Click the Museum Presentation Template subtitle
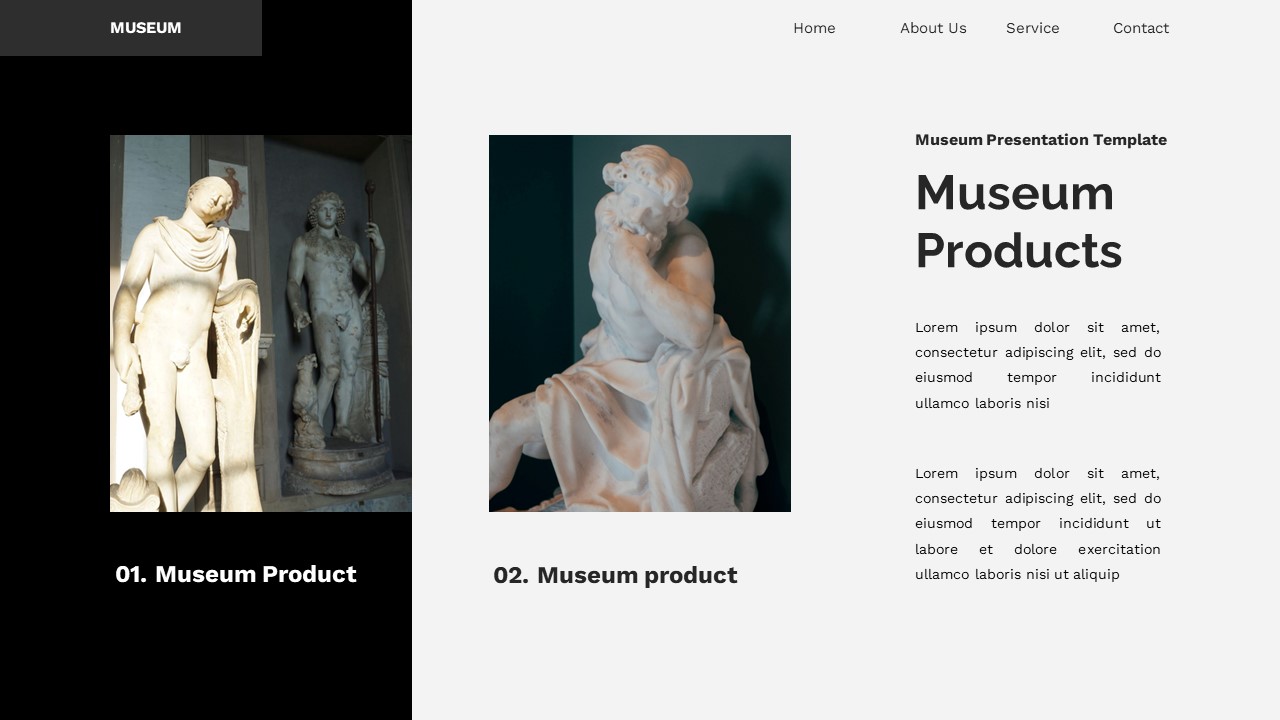Screen dimensions: 1280x720 click(x=1040, y=140)
